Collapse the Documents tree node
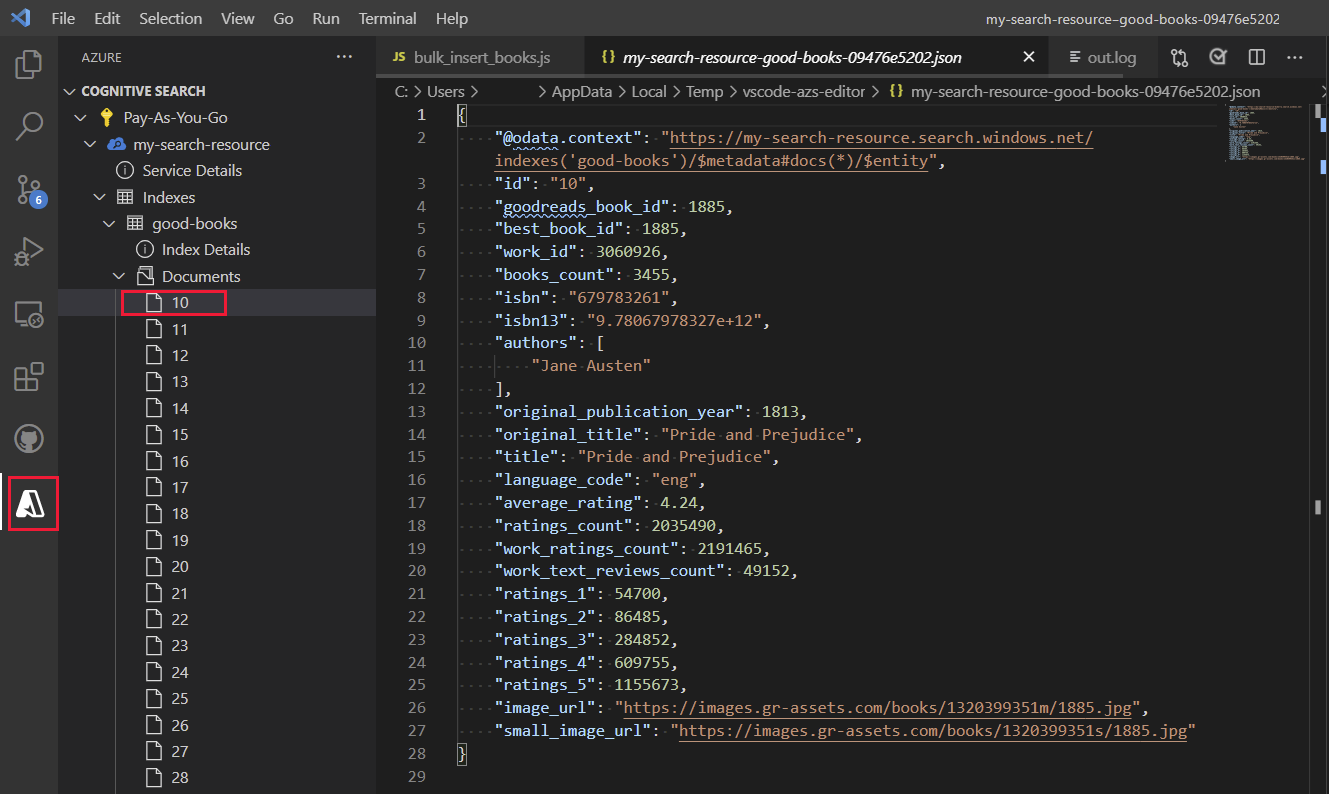Viewport: 1329px width, 794px height. coord(119,276)
